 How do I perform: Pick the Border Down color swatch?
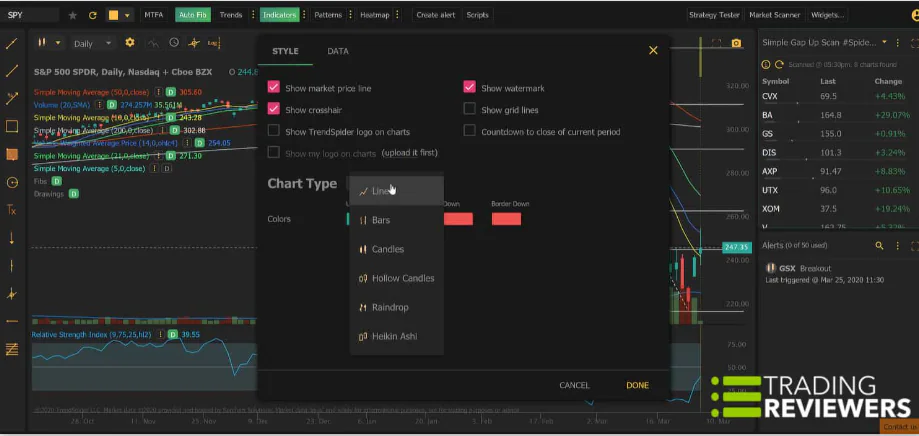click(506, 219)
